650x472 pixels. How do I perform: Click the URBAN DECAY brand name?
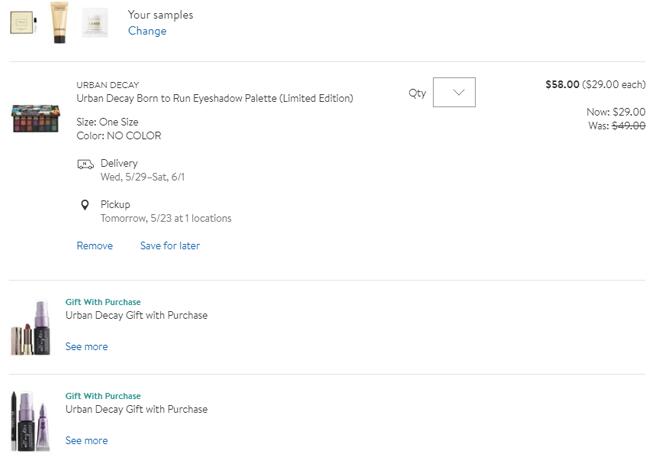pos(107,85)
